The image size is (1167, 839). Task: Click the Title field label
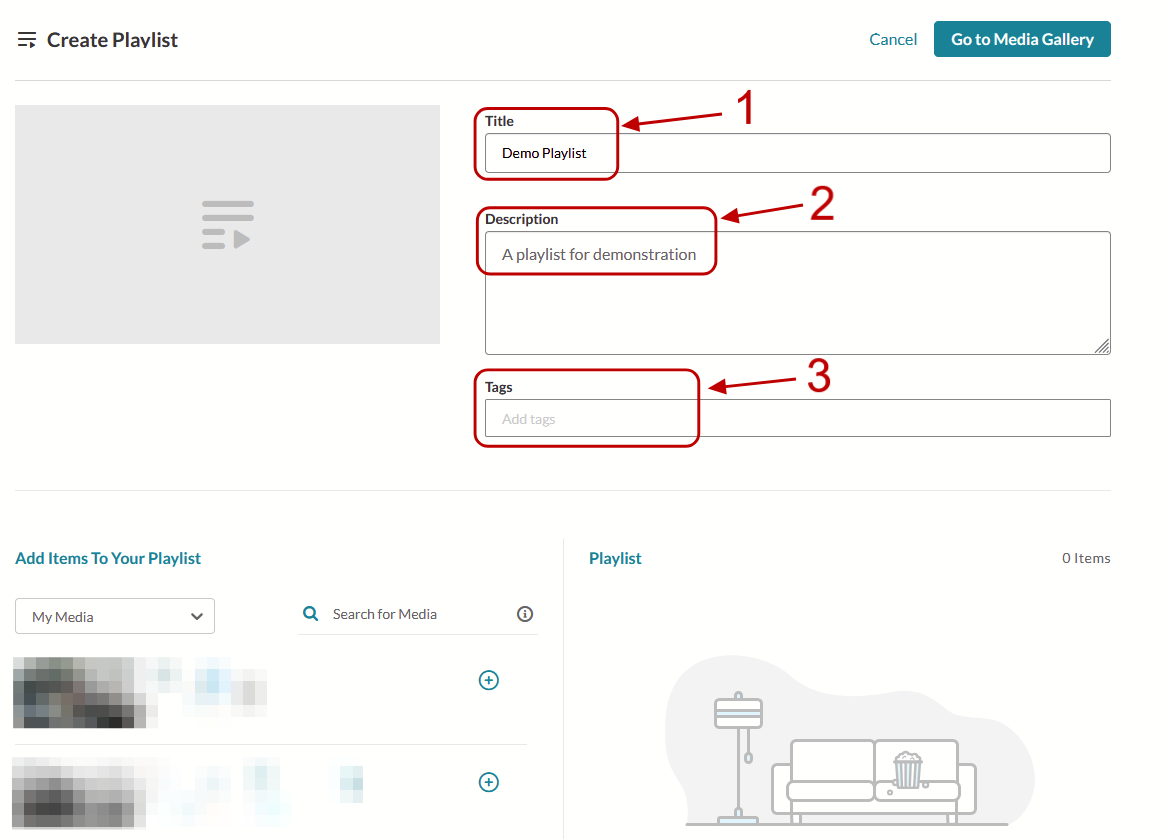(499, 121)
